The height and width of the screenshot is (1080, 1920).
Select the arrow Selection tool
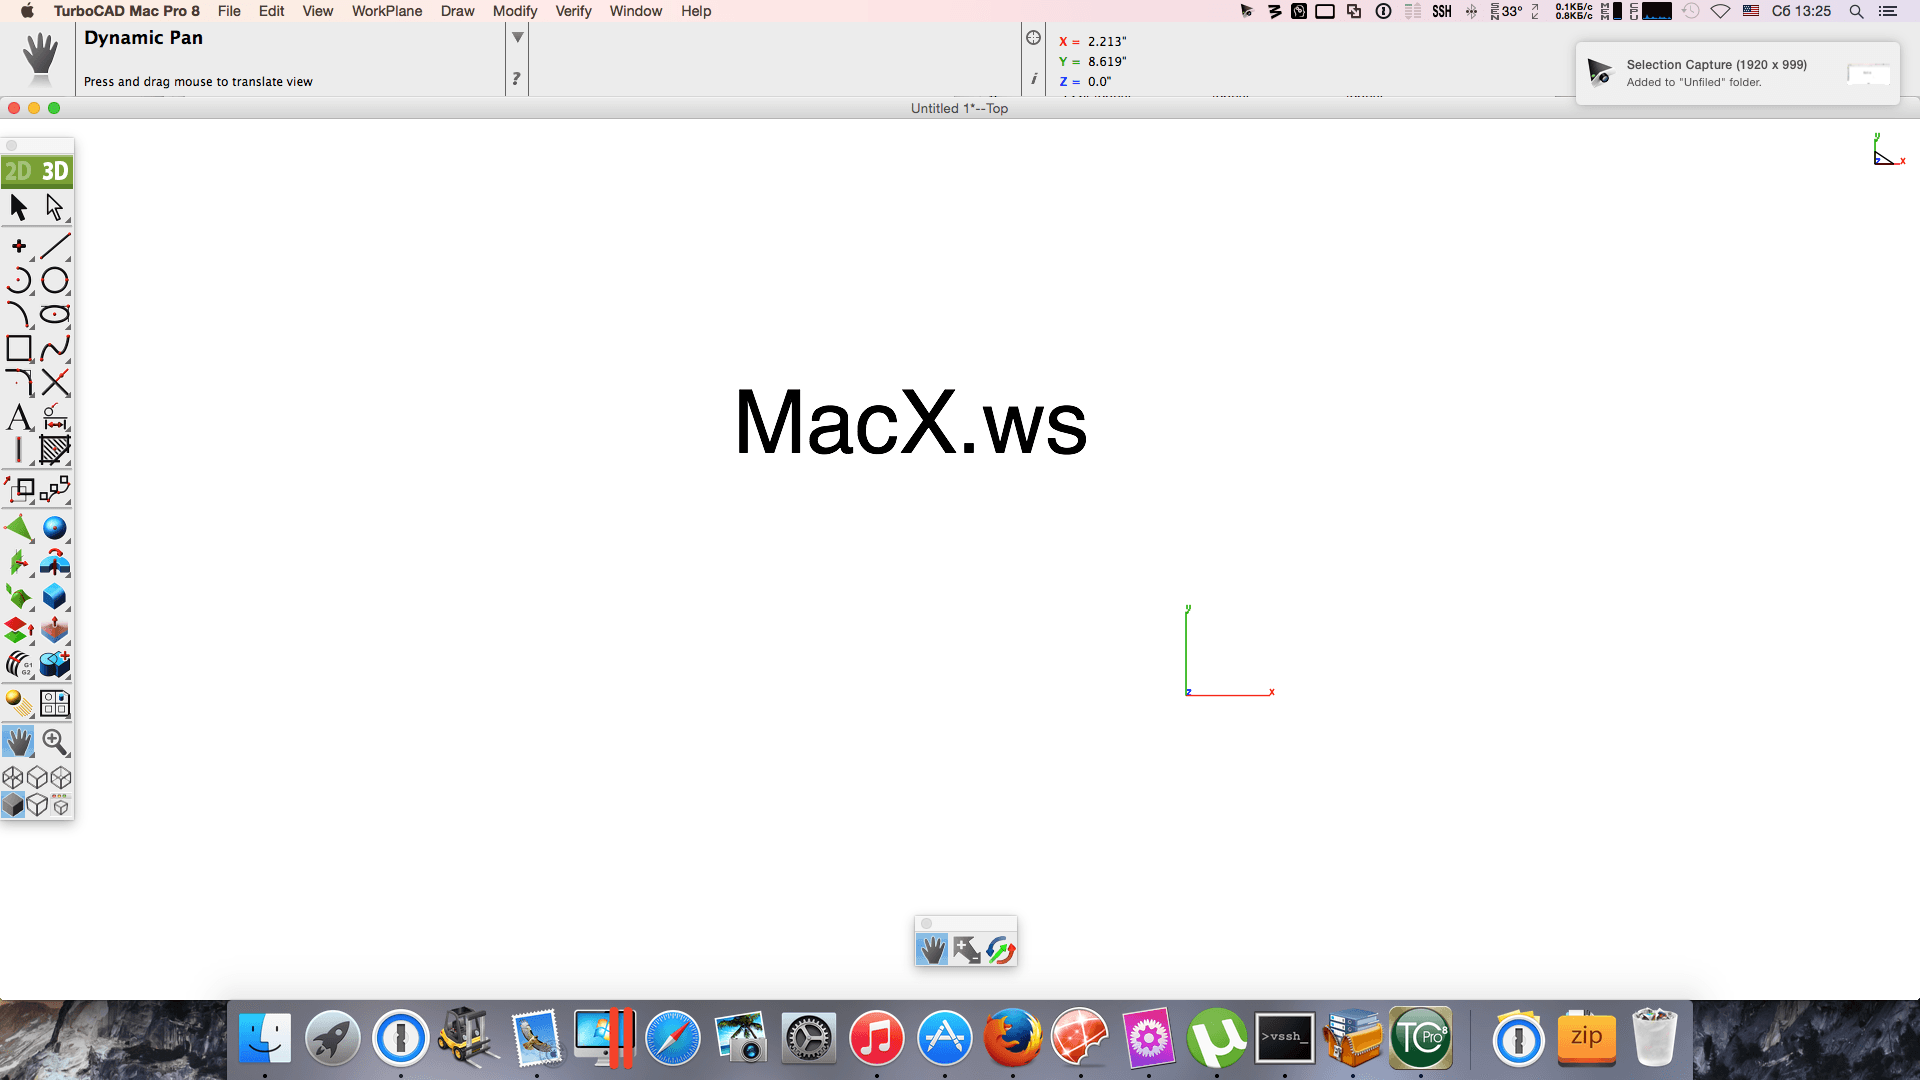click(19, 207)
